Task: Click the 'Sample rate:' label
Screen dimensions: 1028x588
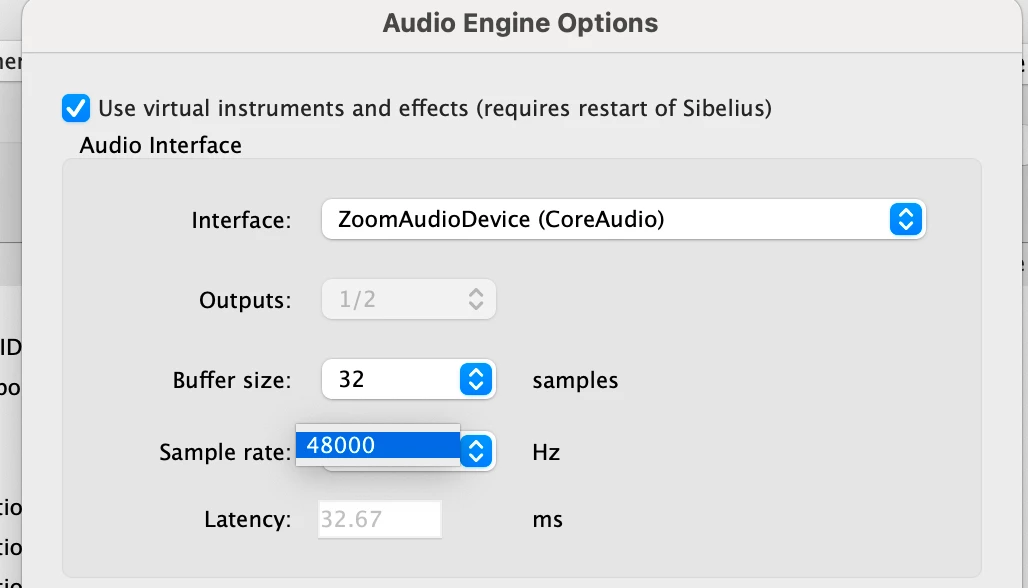Action: point(225,452)
